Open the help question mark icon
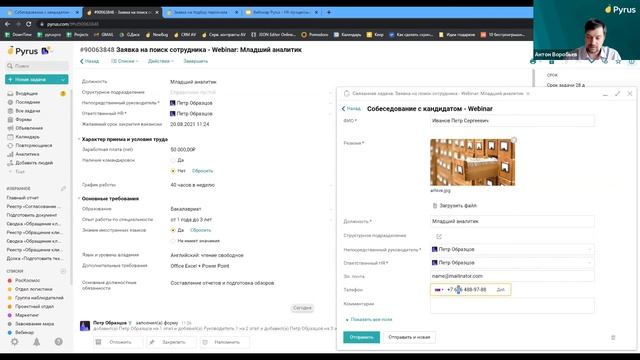Viewport: 640px width, 360px height. [x=58, y=342]
